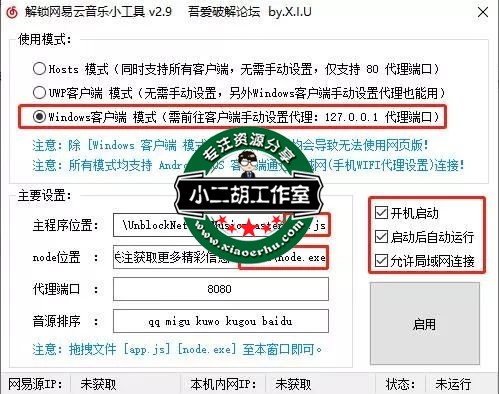Click the 启用 button
499x394 pixels.
point(425,324)
